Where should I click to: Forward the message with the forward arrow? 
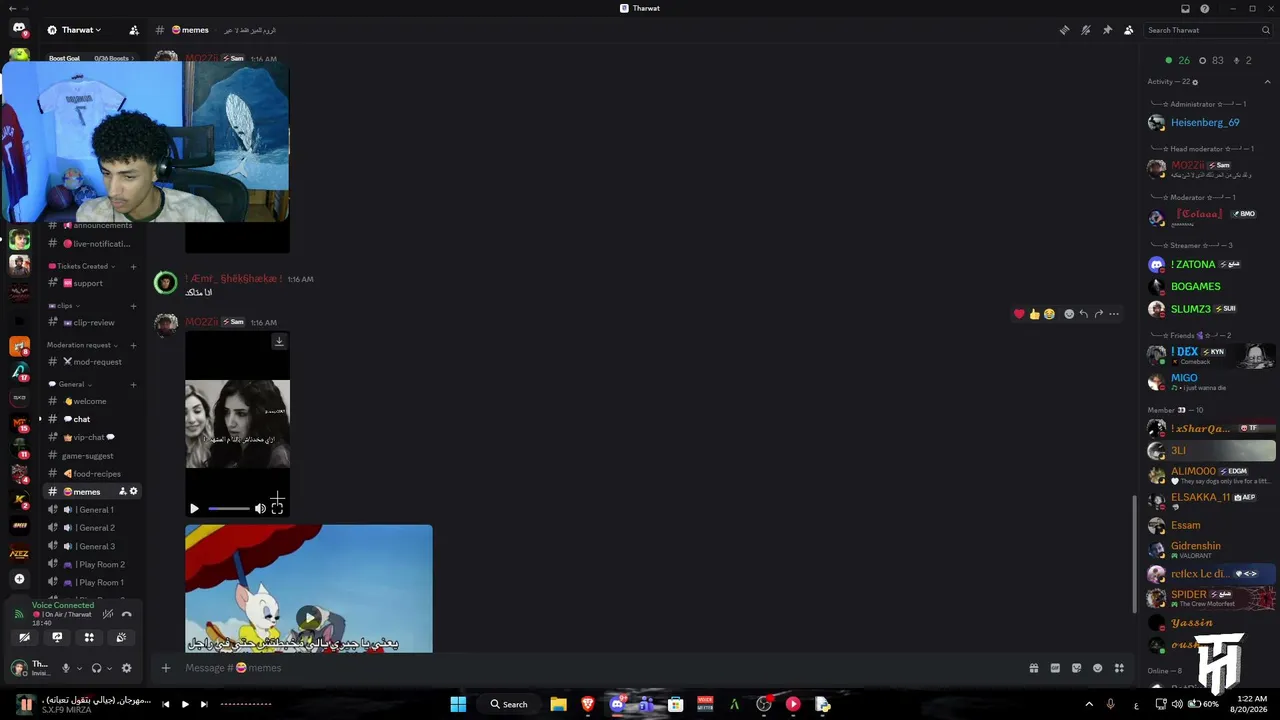1098,314
